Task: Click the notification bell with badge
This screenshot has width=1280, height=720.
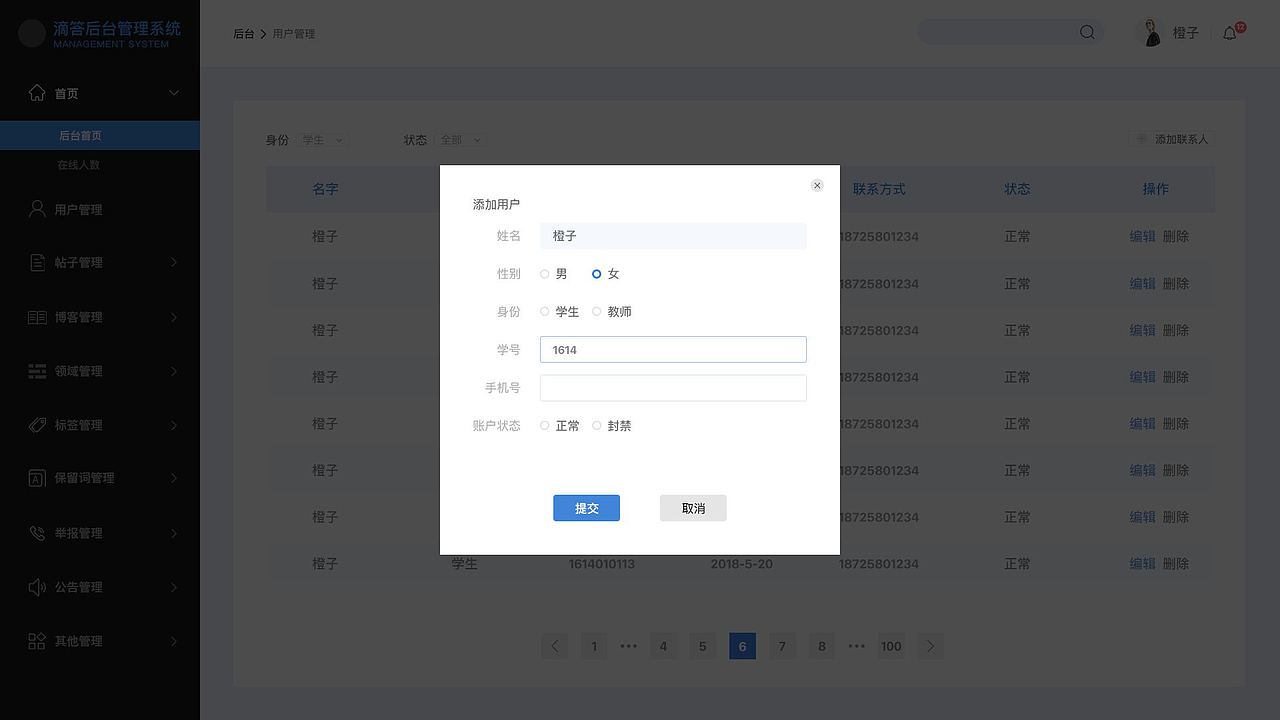Action: (x=1230, y=32)
